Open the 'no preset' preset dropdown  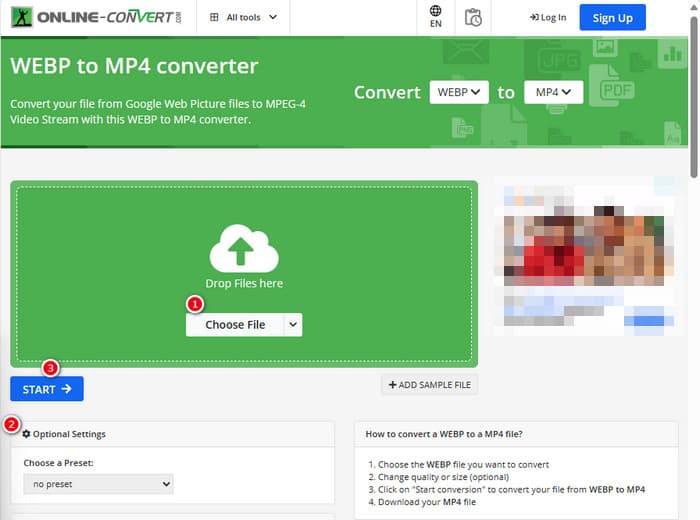pyautogui.click(x=98, y=484)
